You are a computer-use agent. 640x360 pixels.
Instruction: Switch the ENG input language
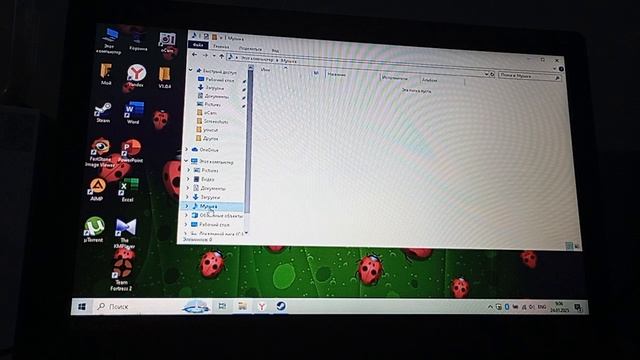pos(542,307)
